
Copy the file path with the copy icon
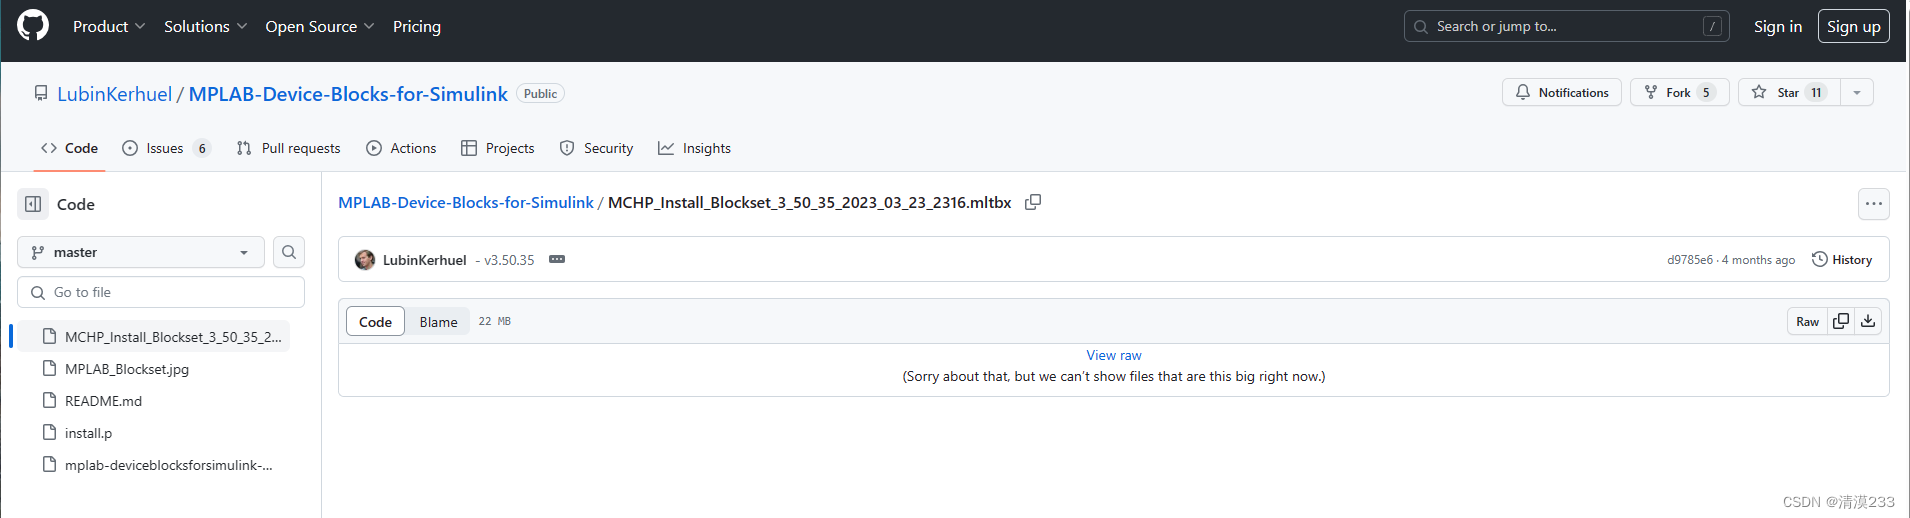coord(1033,202)
